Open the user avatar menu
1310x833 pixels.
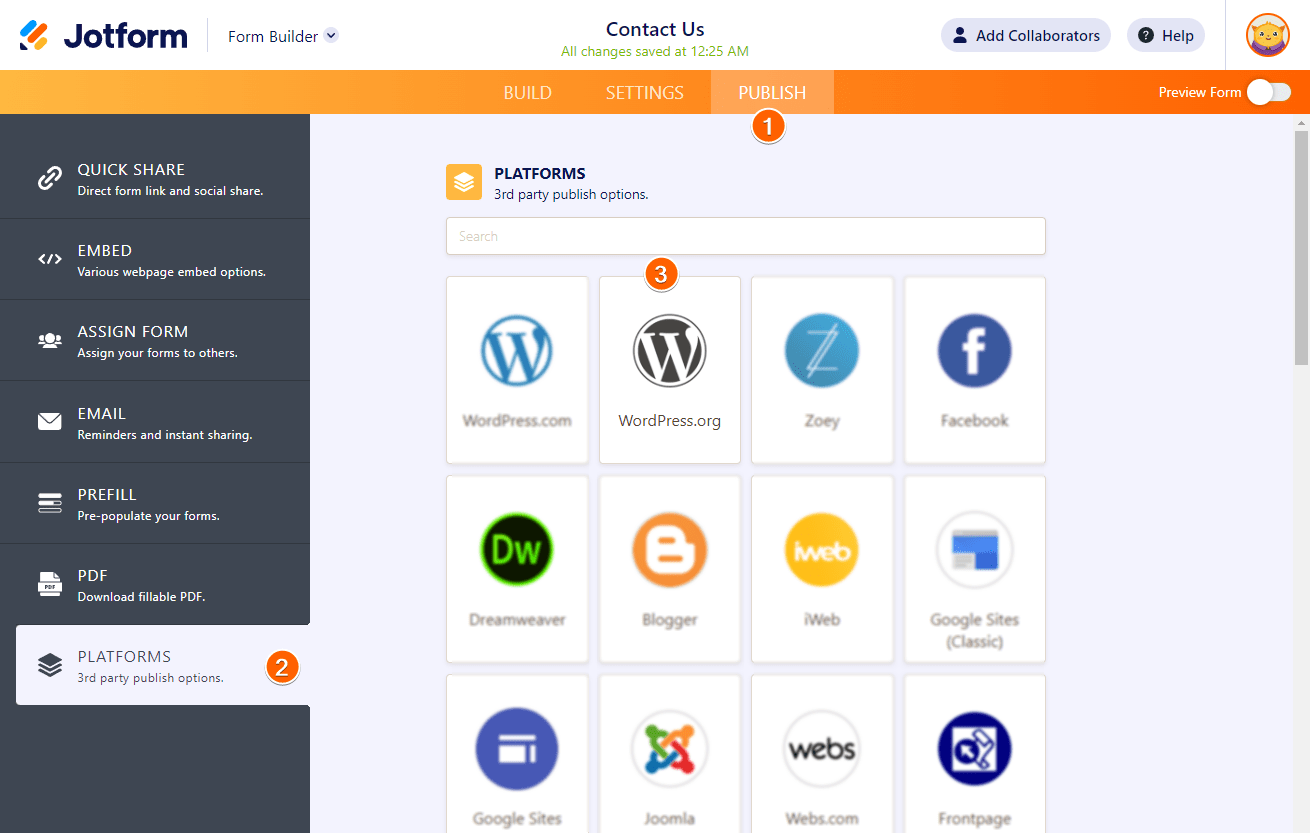click(x=1267, y=35)
